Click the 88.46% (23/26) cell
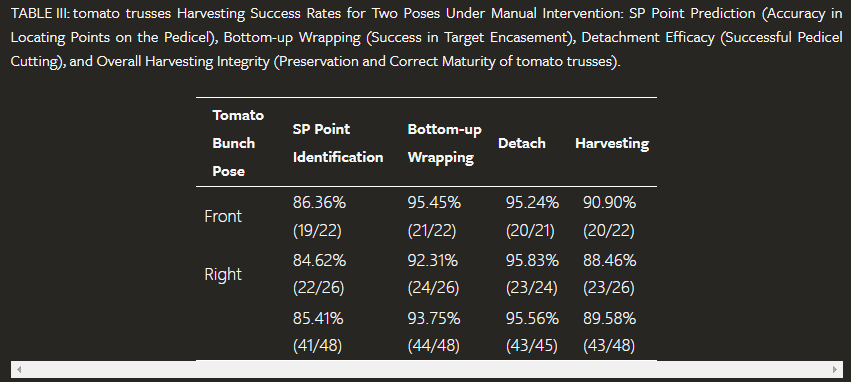Viewport: 851px width, 382px height. click(x=609, y=274)
